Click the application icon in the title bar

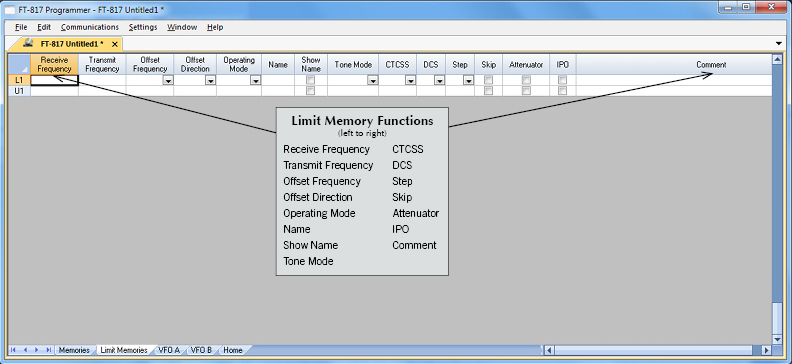point(10,10)
